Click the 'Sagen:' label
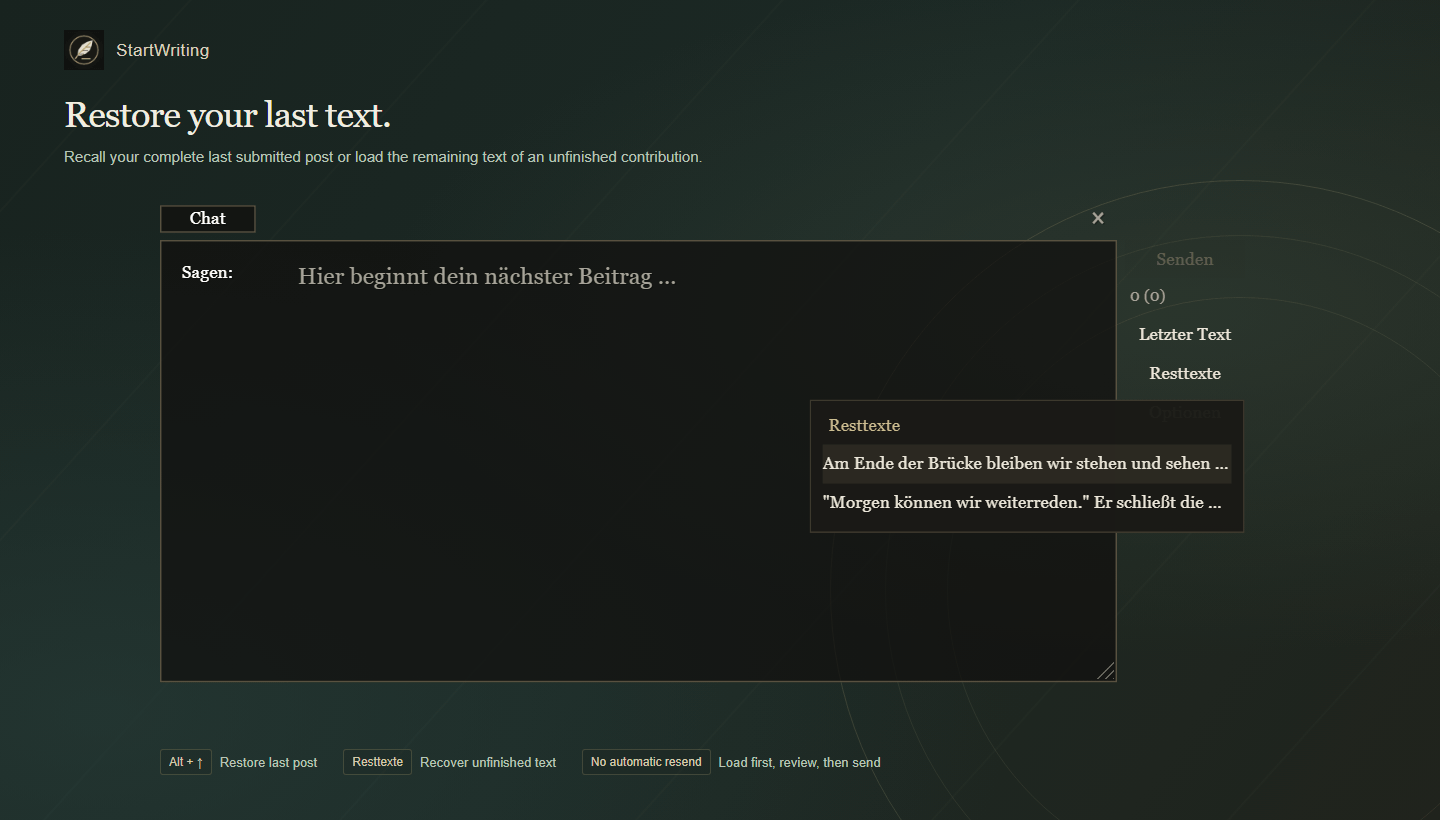This screenshot has height=820, width=1440. 207,272
